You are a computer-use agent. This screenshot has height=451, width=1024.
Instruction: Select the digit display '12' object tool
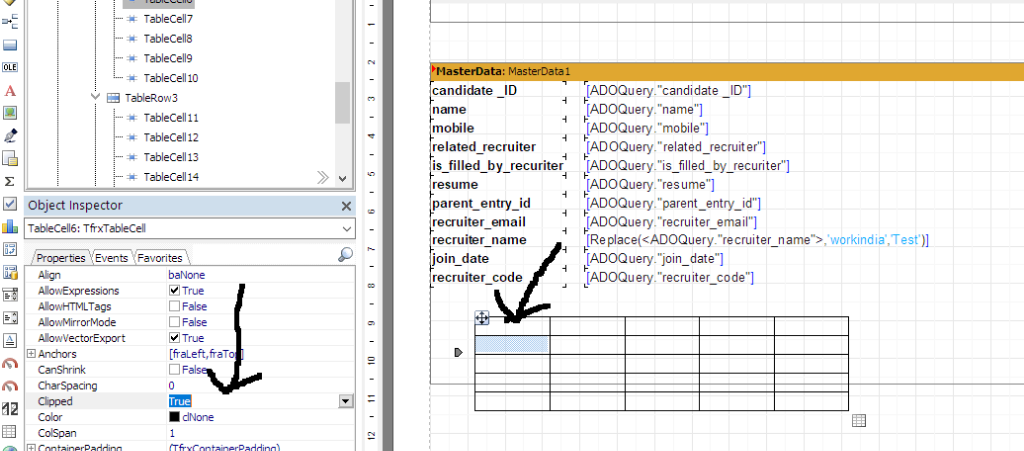(x=10, y=409)
